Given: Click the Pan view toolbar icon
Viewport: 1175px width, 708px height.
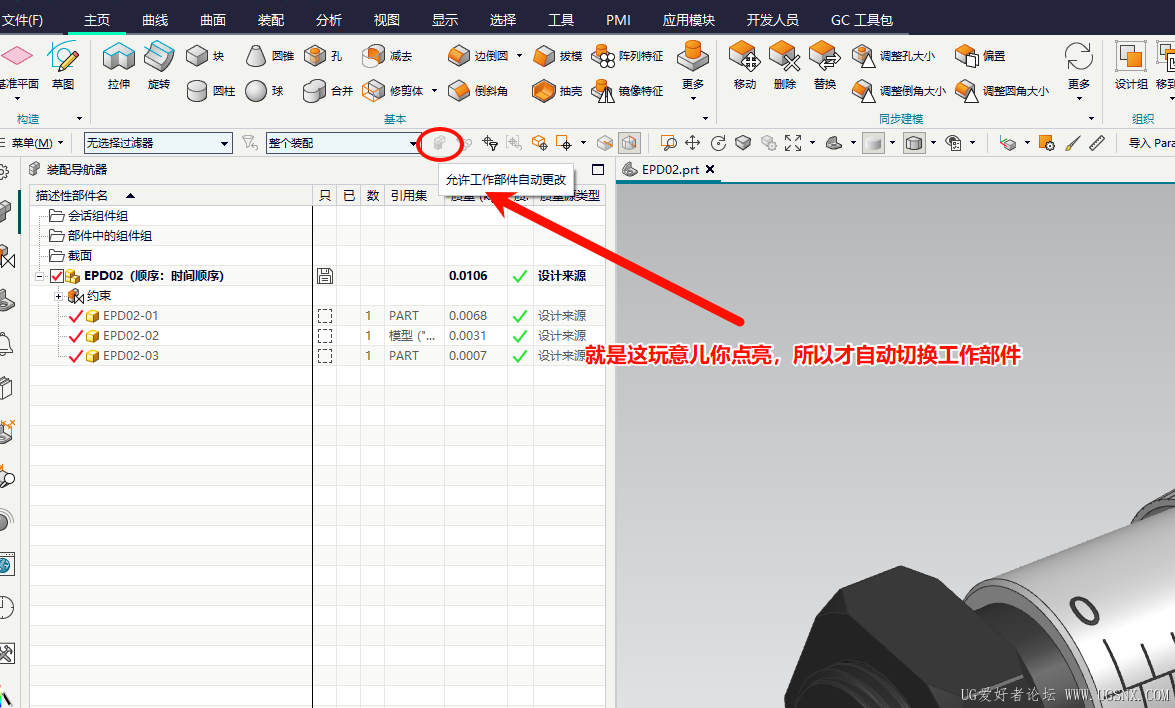Looking at the screenshot, I should (x=692, y=142).
